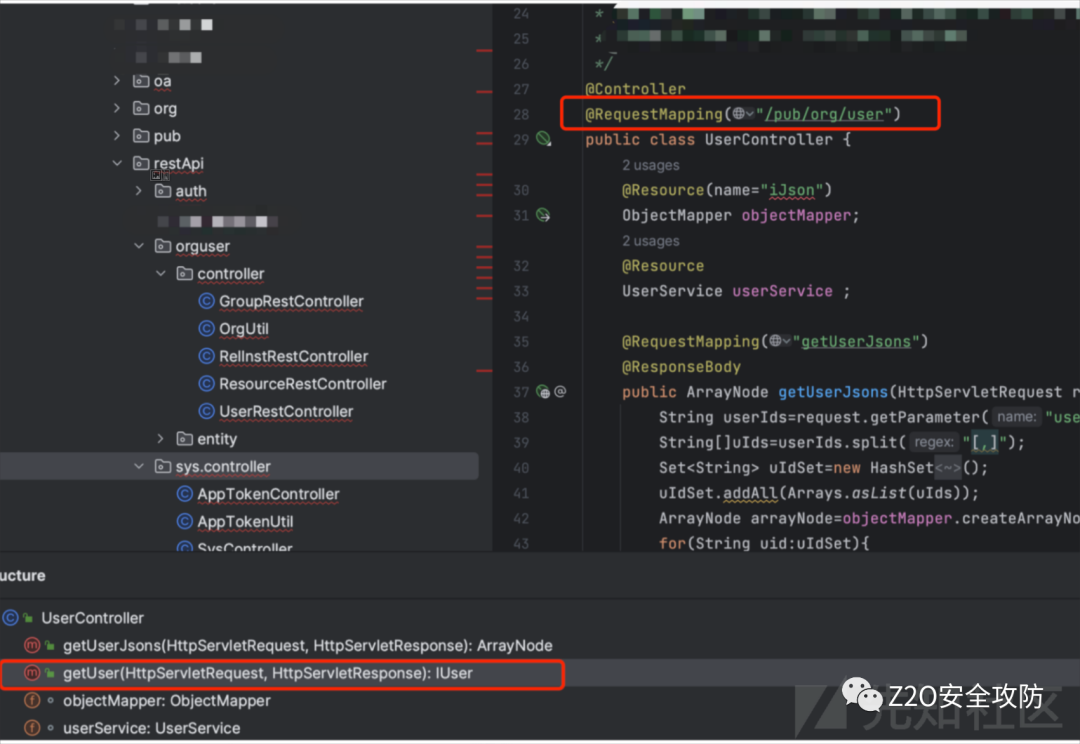This screenshot has width=1080, height=744.
Task: Open GroupRestController in the project tree
Action: click(x=291, y=301)
